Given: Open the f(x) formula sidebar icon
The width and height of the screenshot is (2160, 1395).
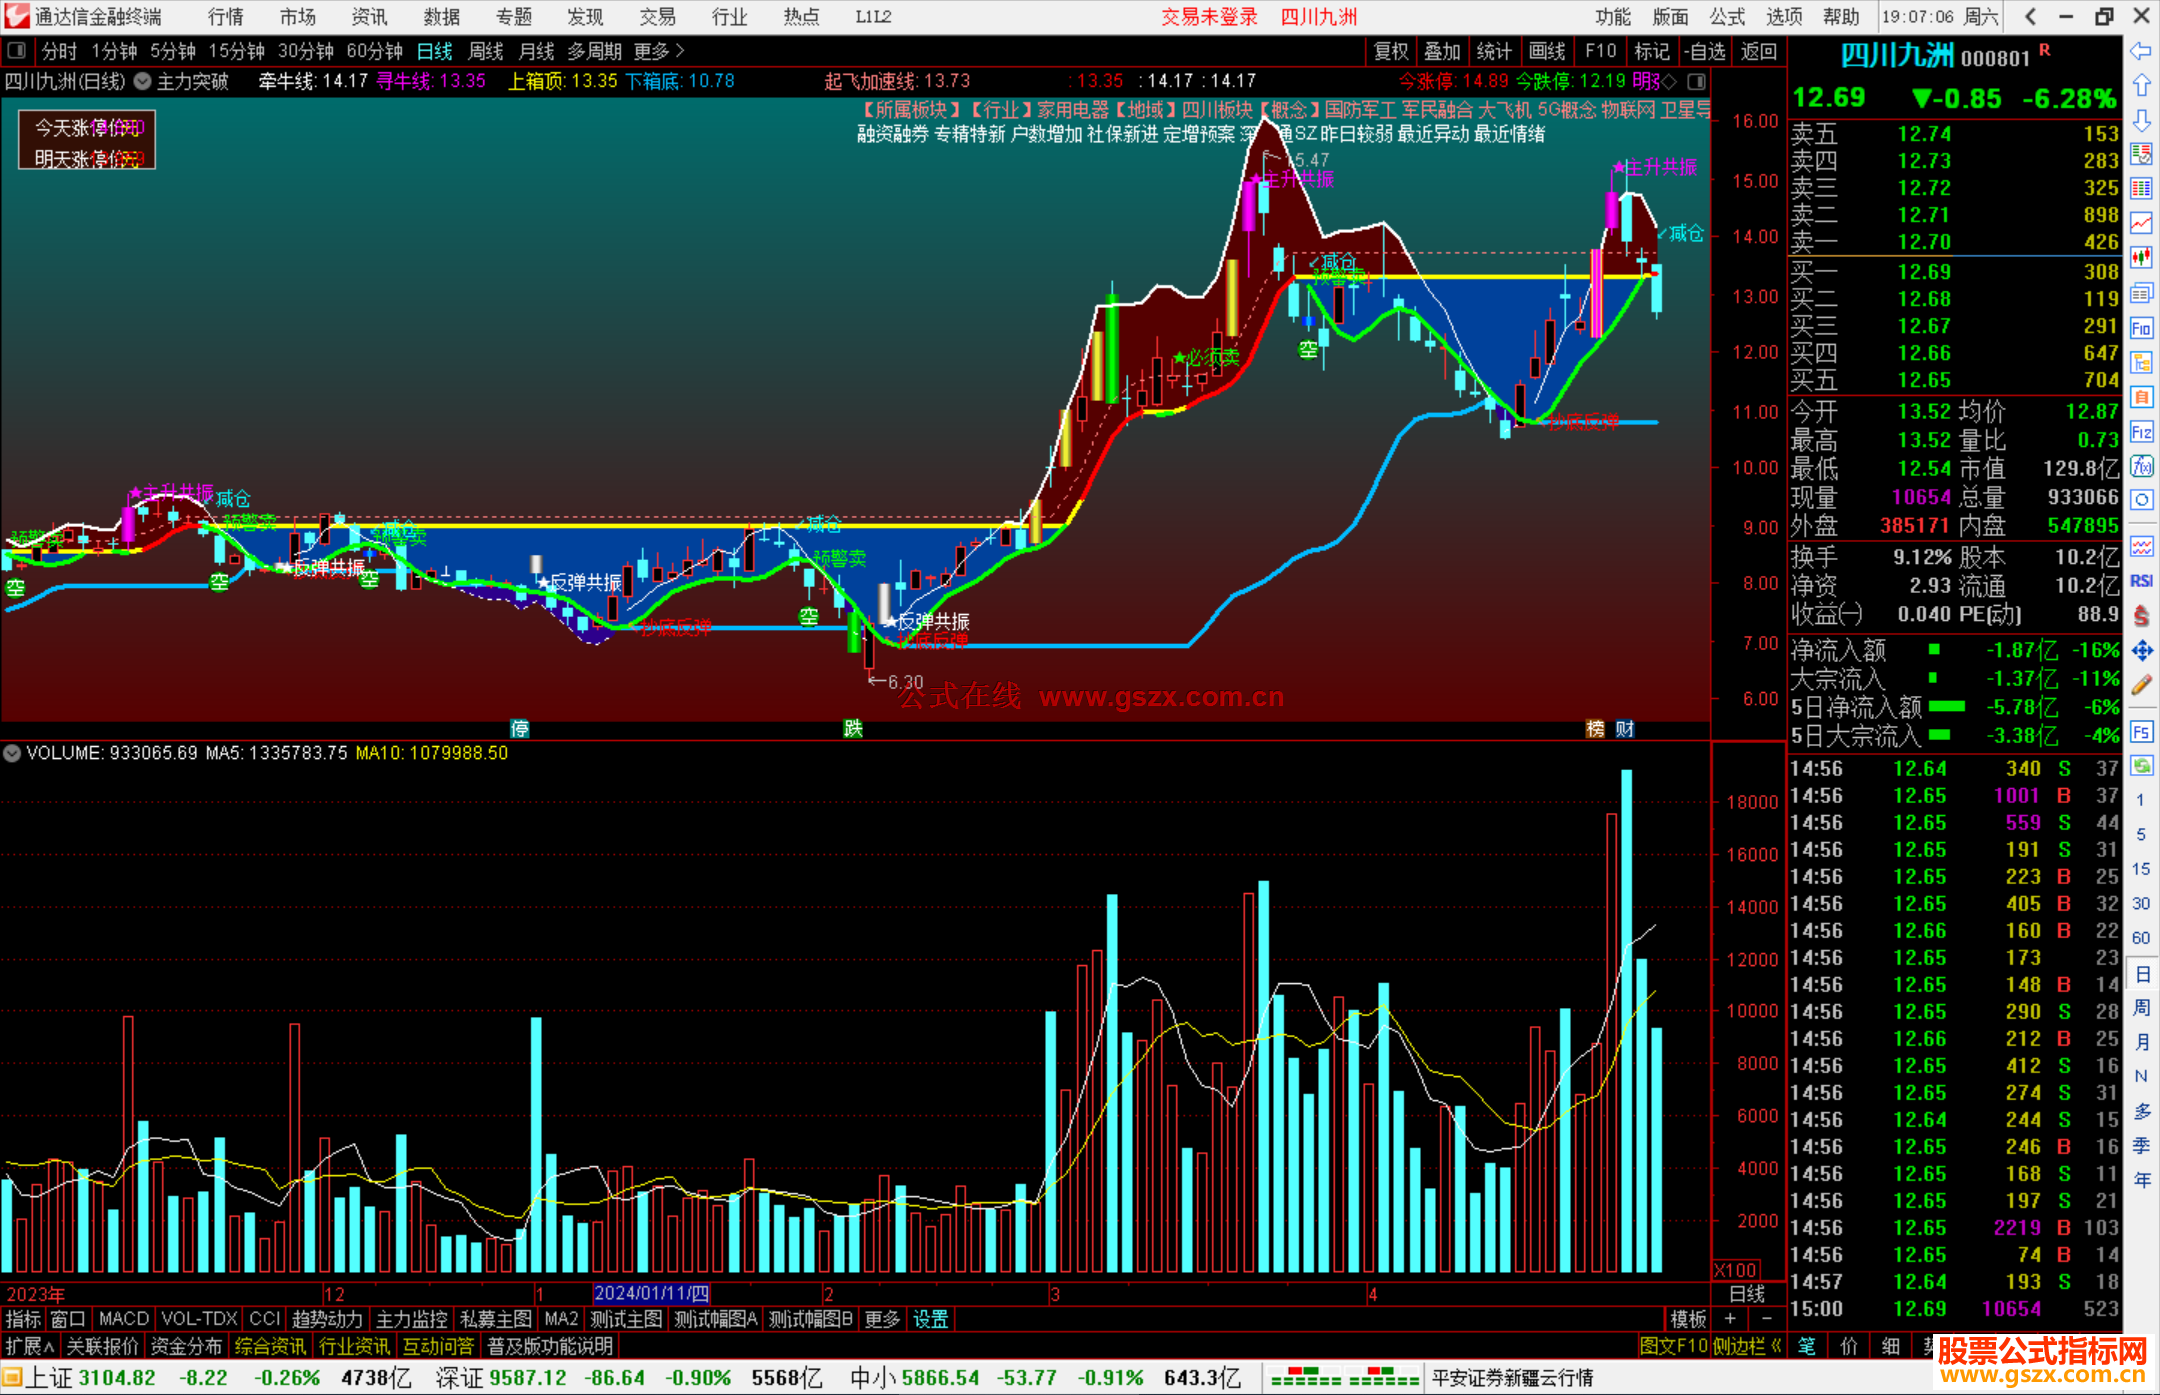Looking at the screenshot, I should click(x=2141, y=466).
